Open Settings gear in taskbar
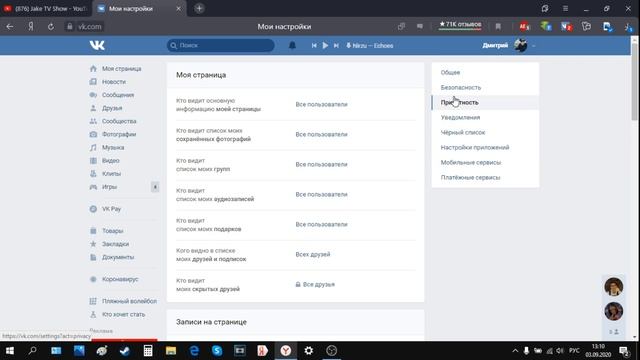This screenshot has width=640, height=360. point(309,351)
